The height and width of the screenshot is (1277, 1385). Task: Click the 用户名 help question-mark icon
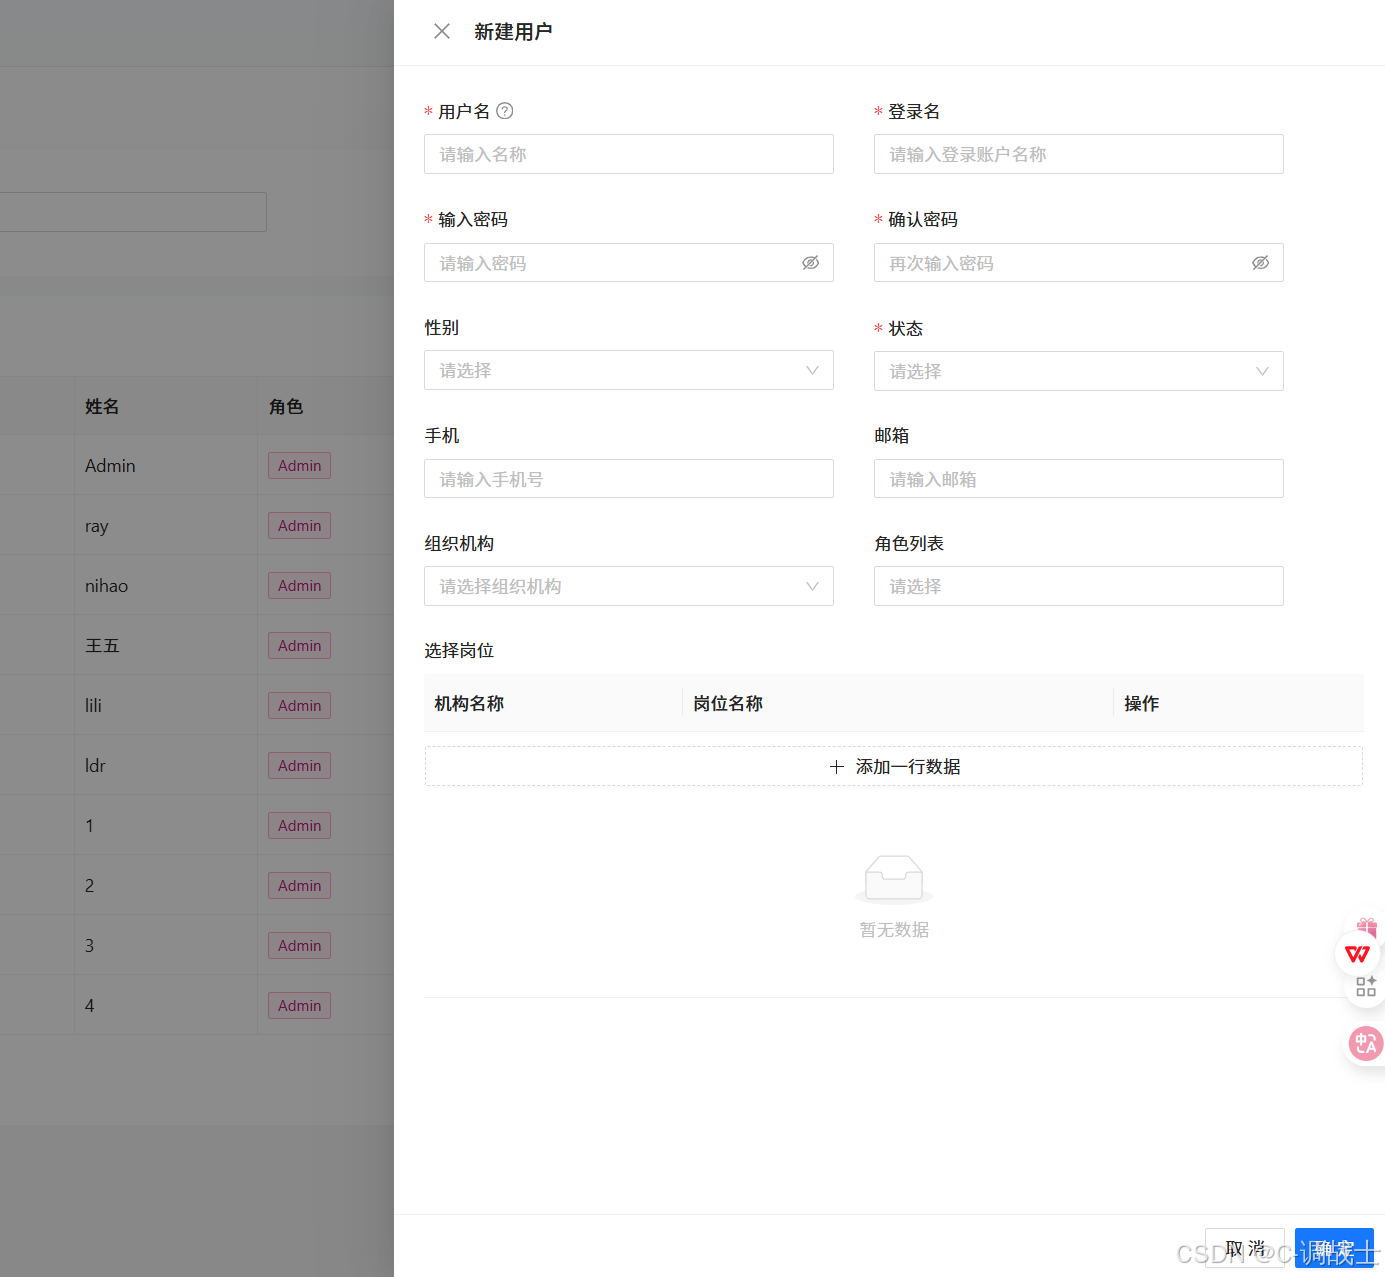(x=505, y=111)
